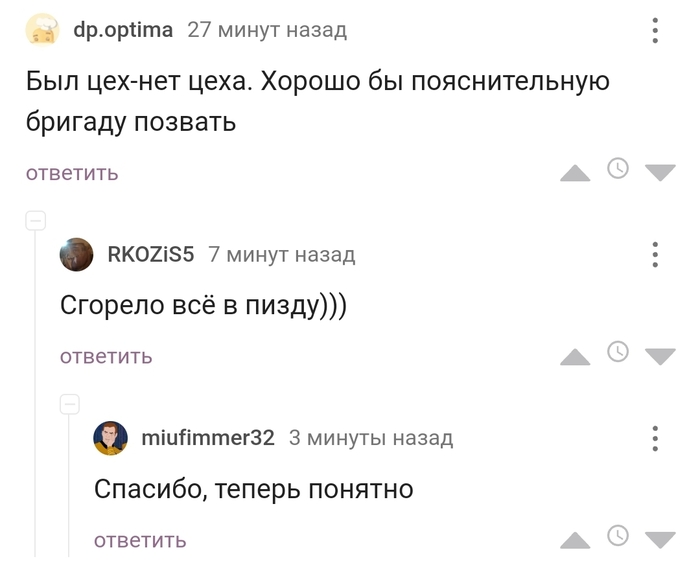Upvote the dp.optima comment
The image size is (700, 561).
575,173
